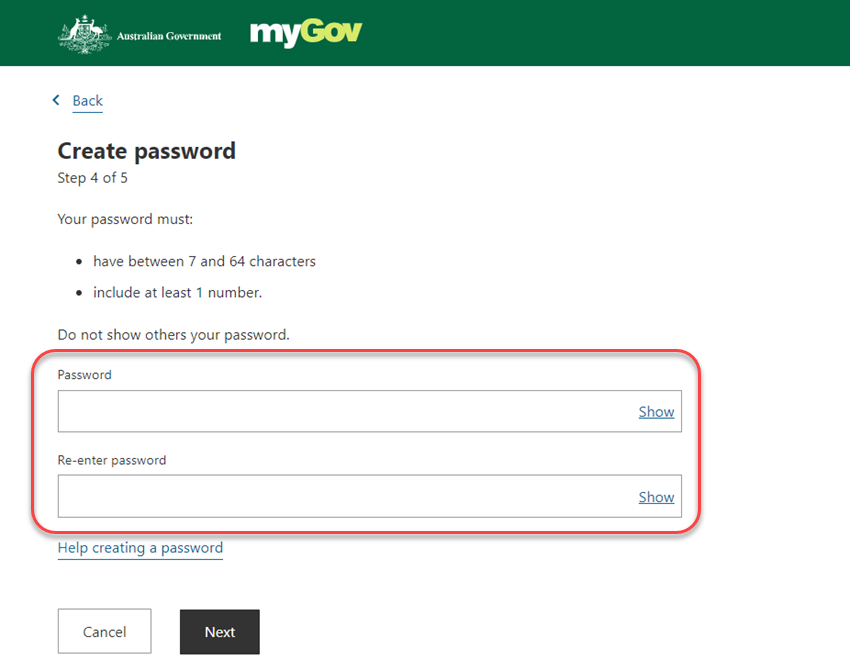Show the Re-enter password contents
The width and height of the screenshot is (850, 671).
pyautogui.click(x=656, y=497)
